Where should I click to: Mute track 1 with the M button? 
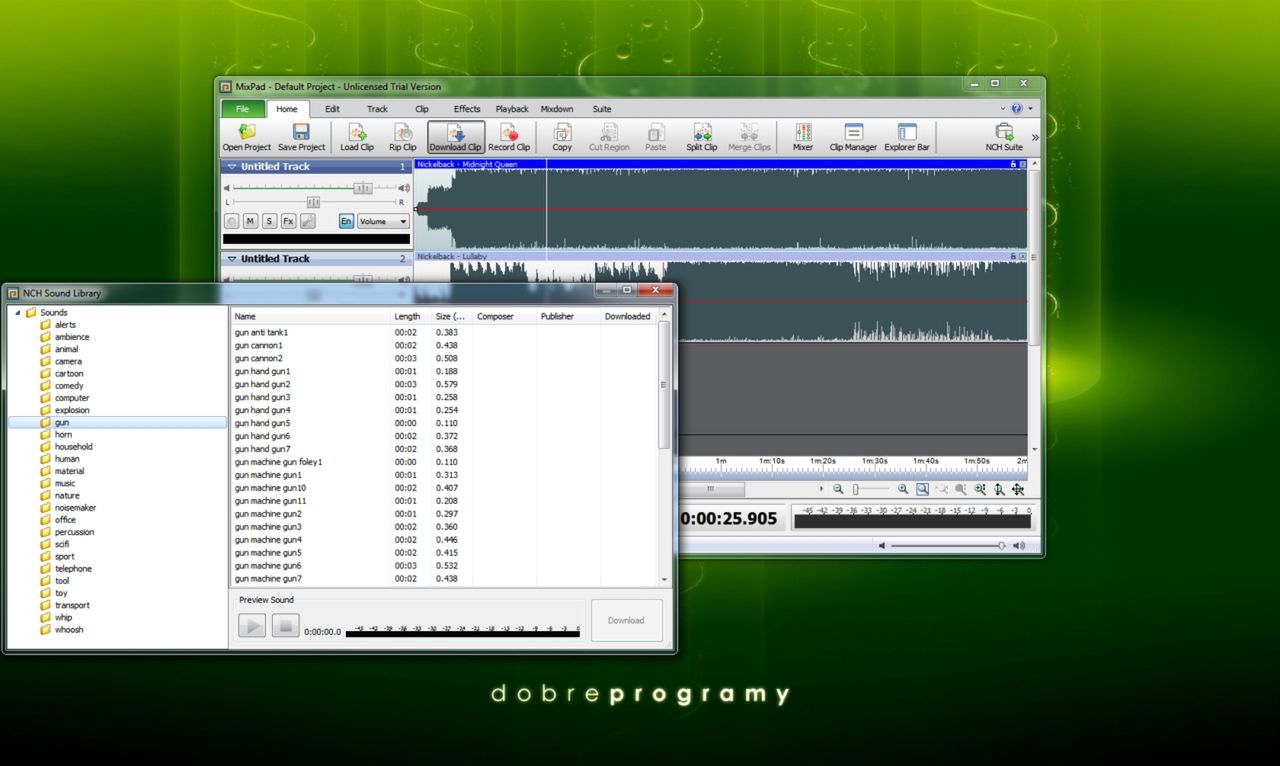point(250,221)
